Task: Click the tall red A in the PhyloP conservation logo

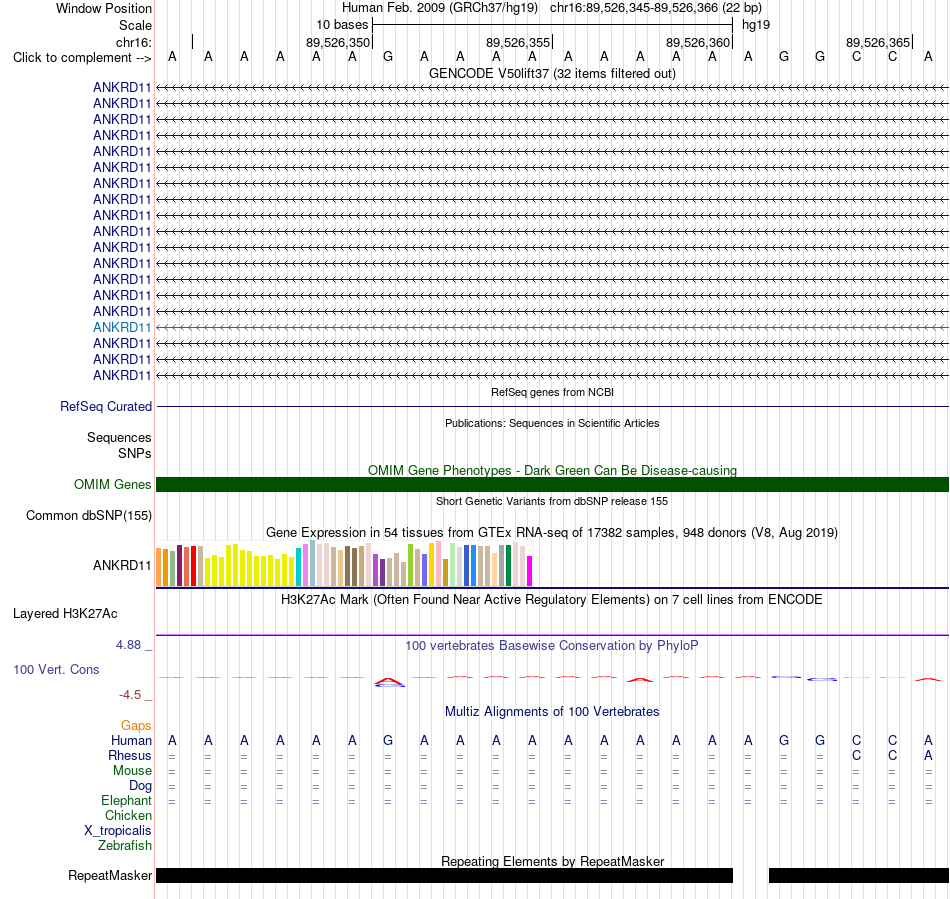Action: click(388, 682)
